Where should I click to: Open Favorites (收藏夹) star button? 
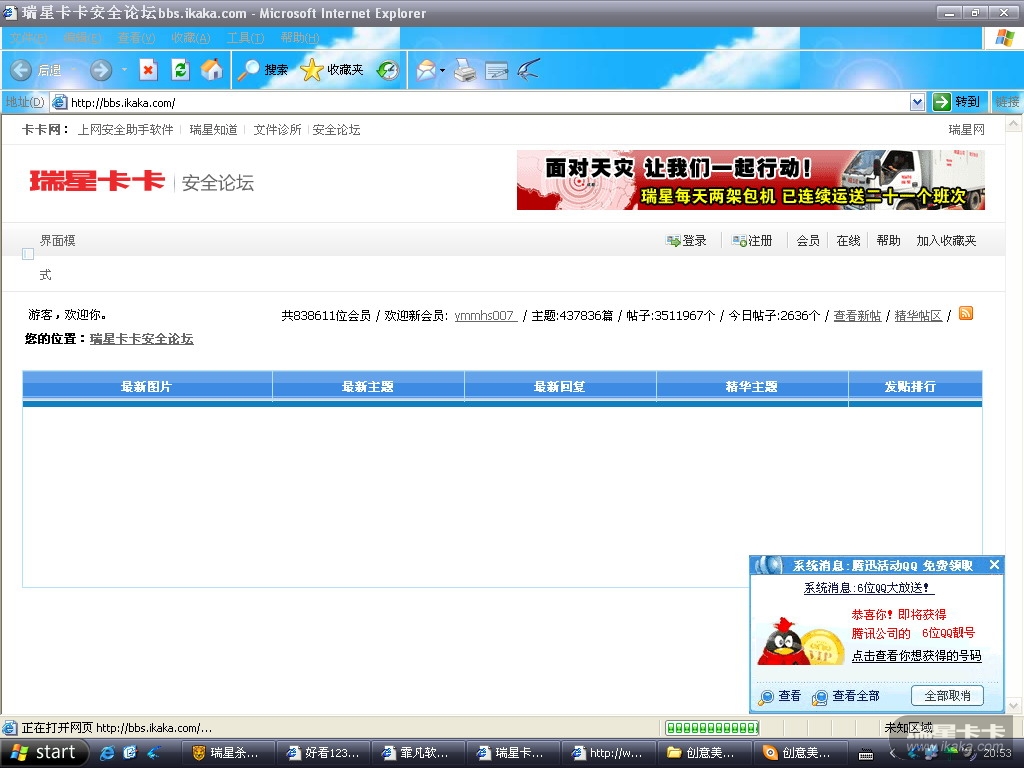click(332, 70)
